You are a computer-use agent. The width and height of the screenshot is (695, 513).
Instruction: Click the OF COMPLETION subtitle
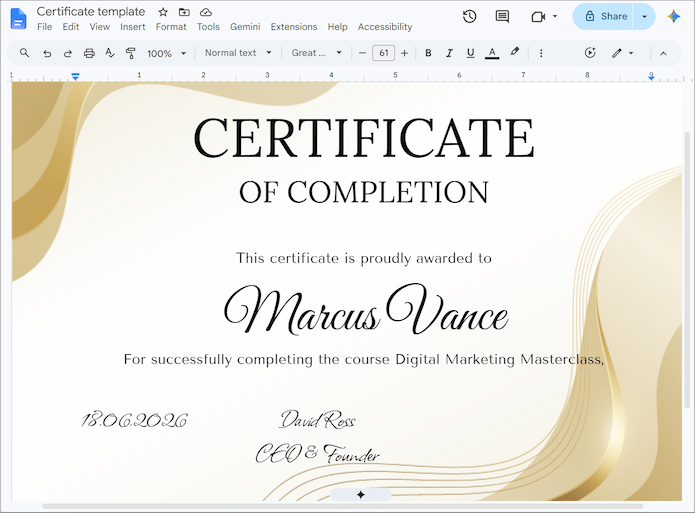[x=364, y=192]
